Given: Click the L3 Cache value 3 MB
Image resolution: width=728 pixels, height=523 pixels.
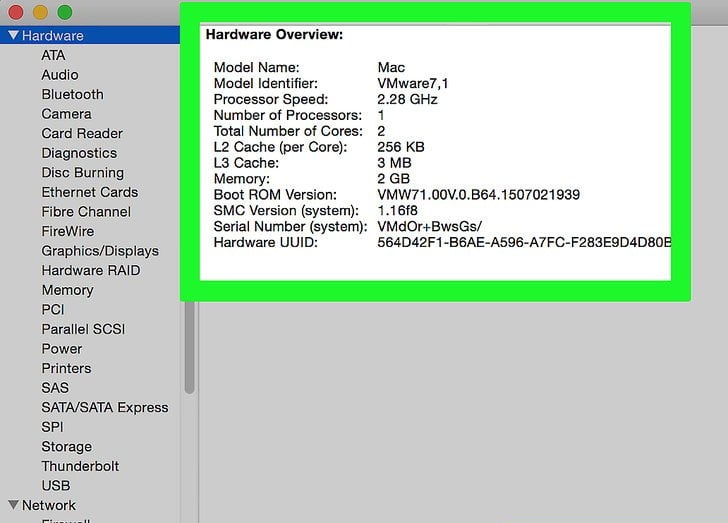Looking at the screenshot, I should click(394, 163).
